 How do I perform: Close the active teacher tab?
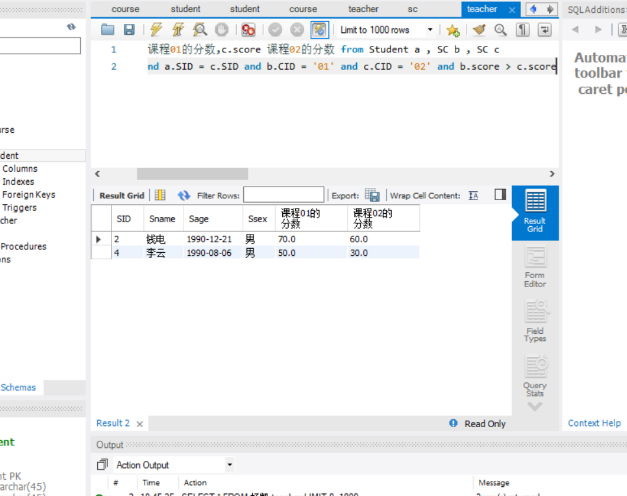pos(512,10)
